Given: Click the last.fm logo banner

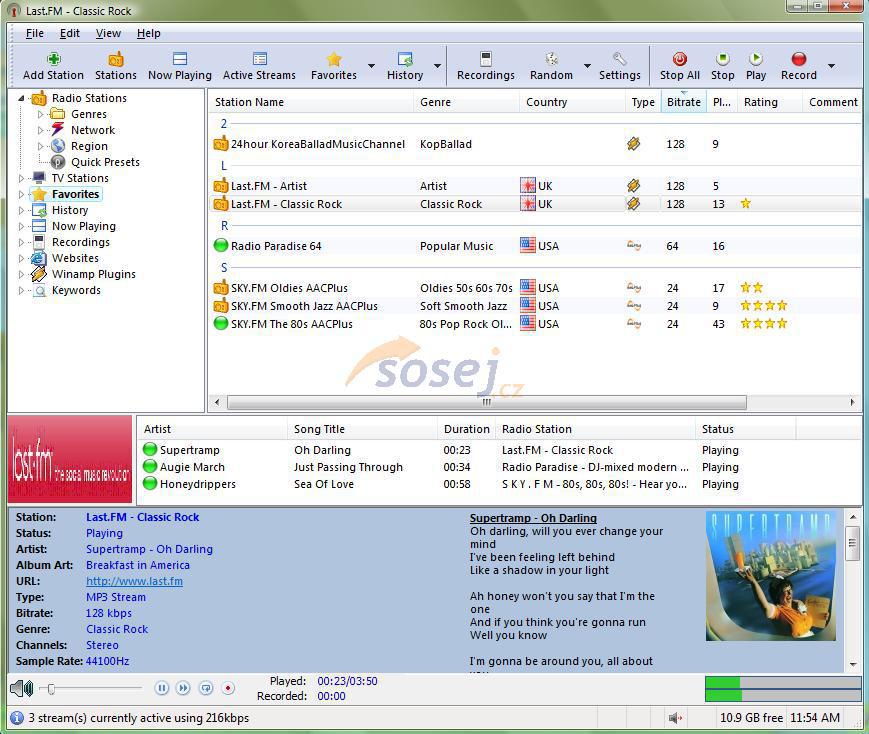Looking at the screenshot, I should click(70, 459).
